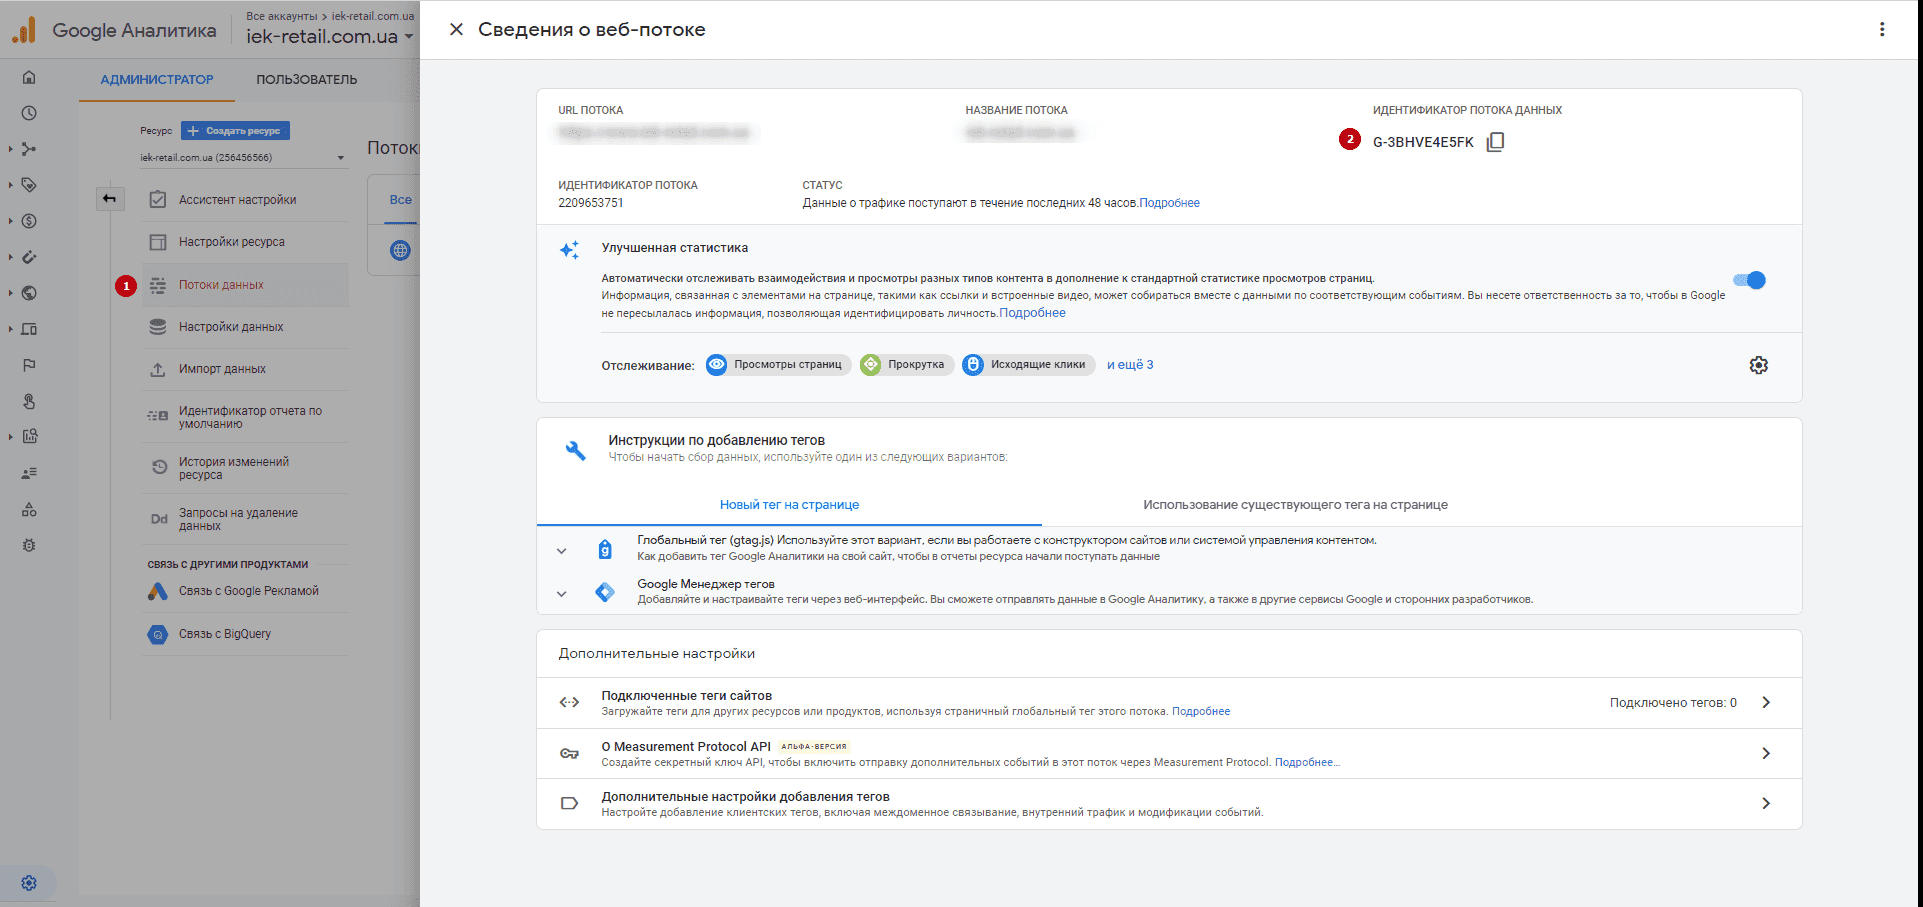
Task: Click the Google Analytics logo
Action: (x=24, y=30)
